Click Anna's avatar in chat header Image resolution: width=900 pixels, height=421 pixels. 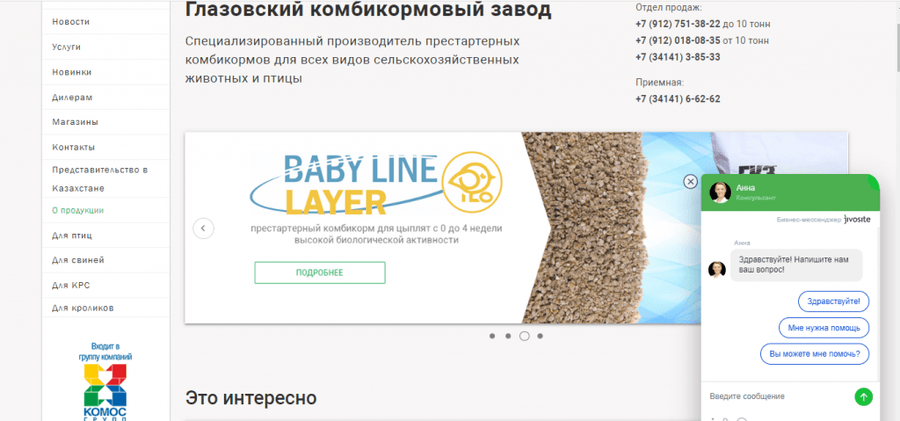click(x=720, y=192)
